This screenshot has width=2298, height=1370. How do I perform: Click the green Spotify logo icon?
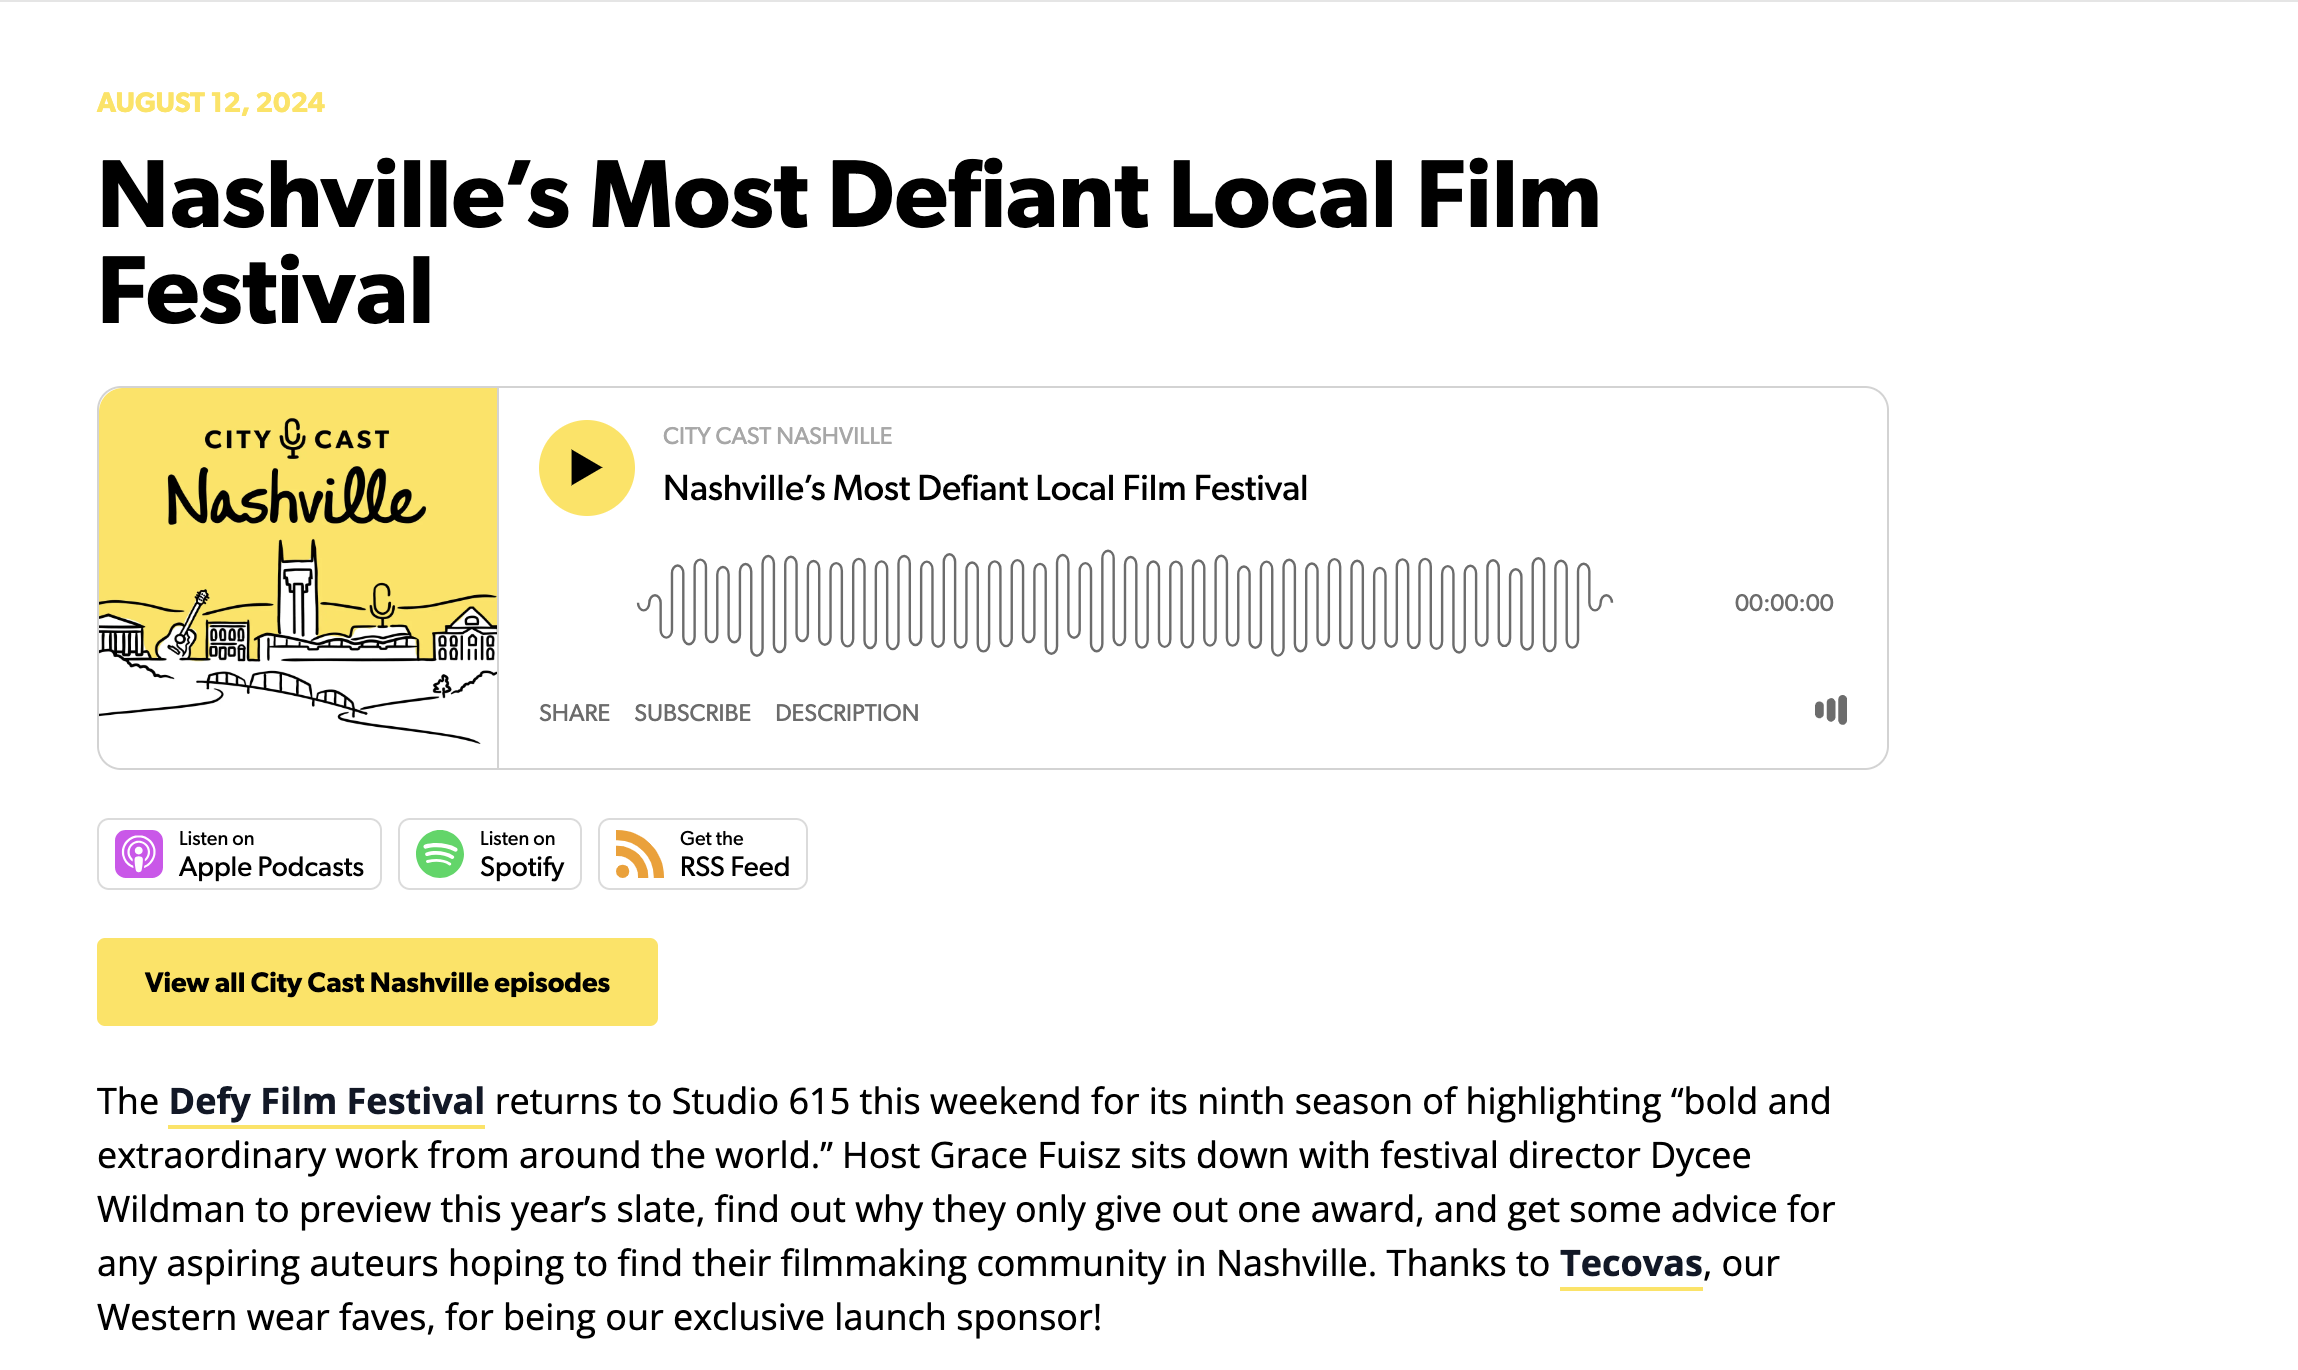point(439,854)
